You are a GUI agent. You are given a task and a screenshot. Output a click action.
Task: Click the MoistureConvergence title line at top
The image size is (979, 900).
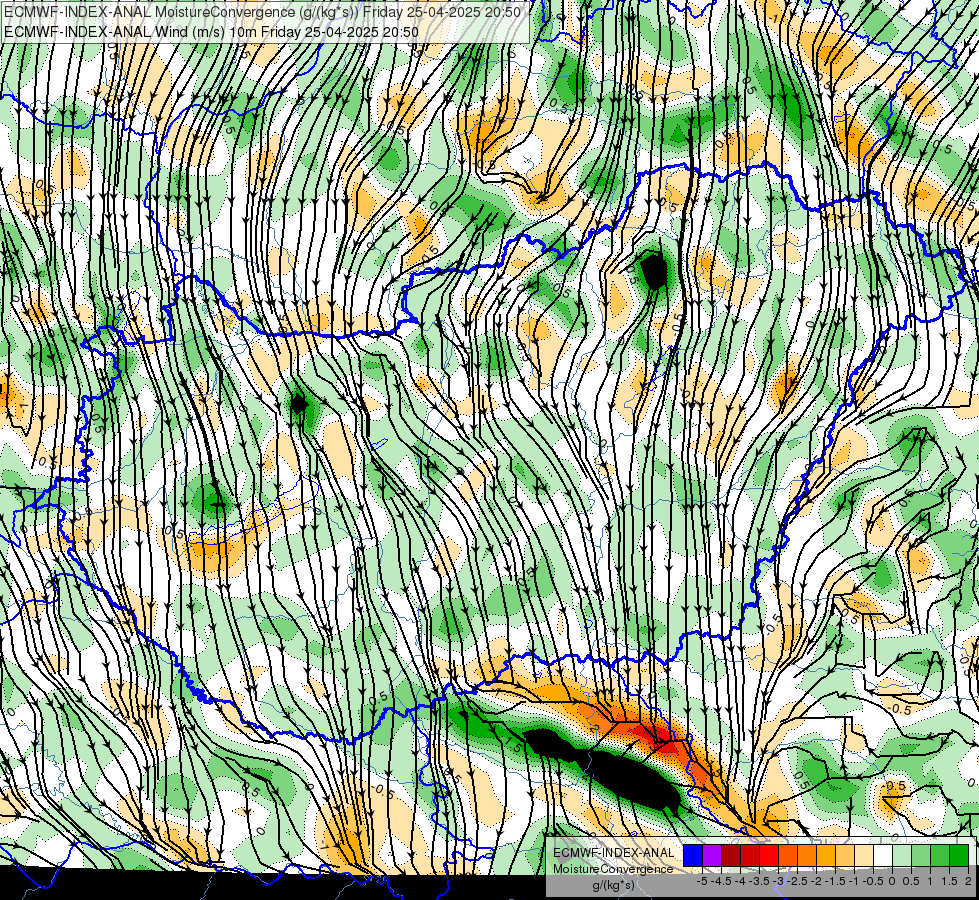pyautogui.click(x=262, y=12)
